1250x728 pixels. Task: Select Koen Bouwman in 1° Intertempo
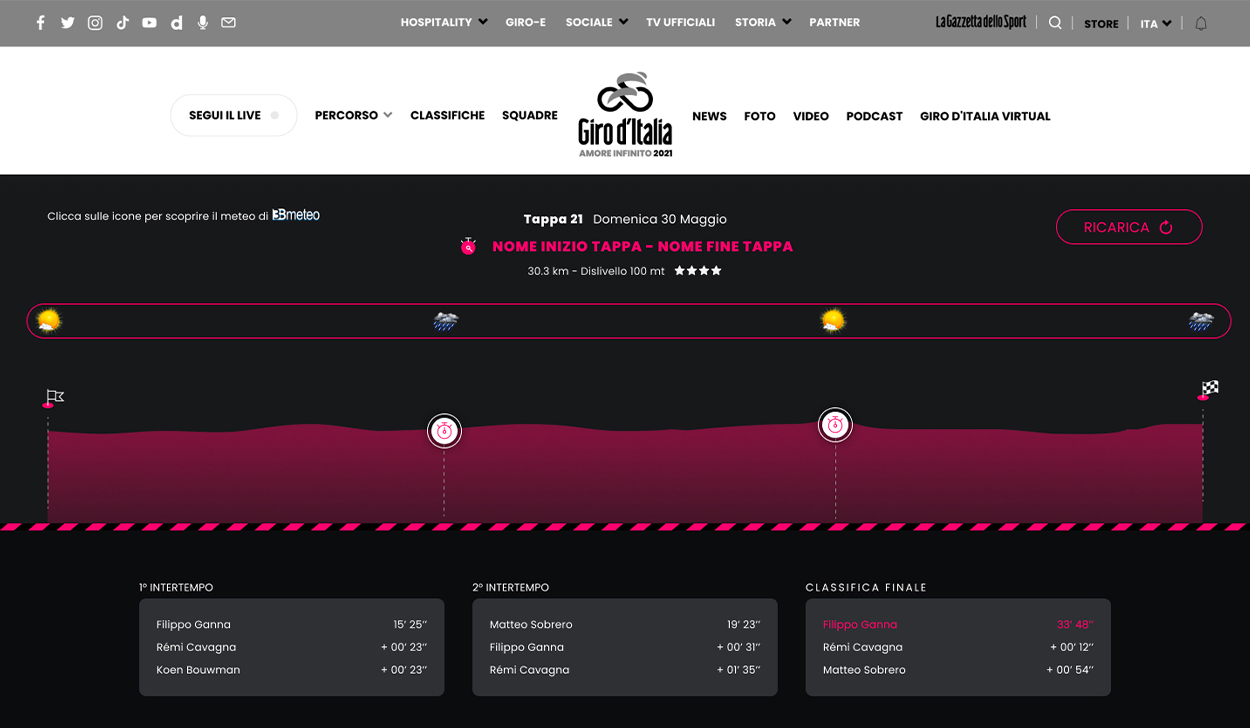click(x=198, y=670)
